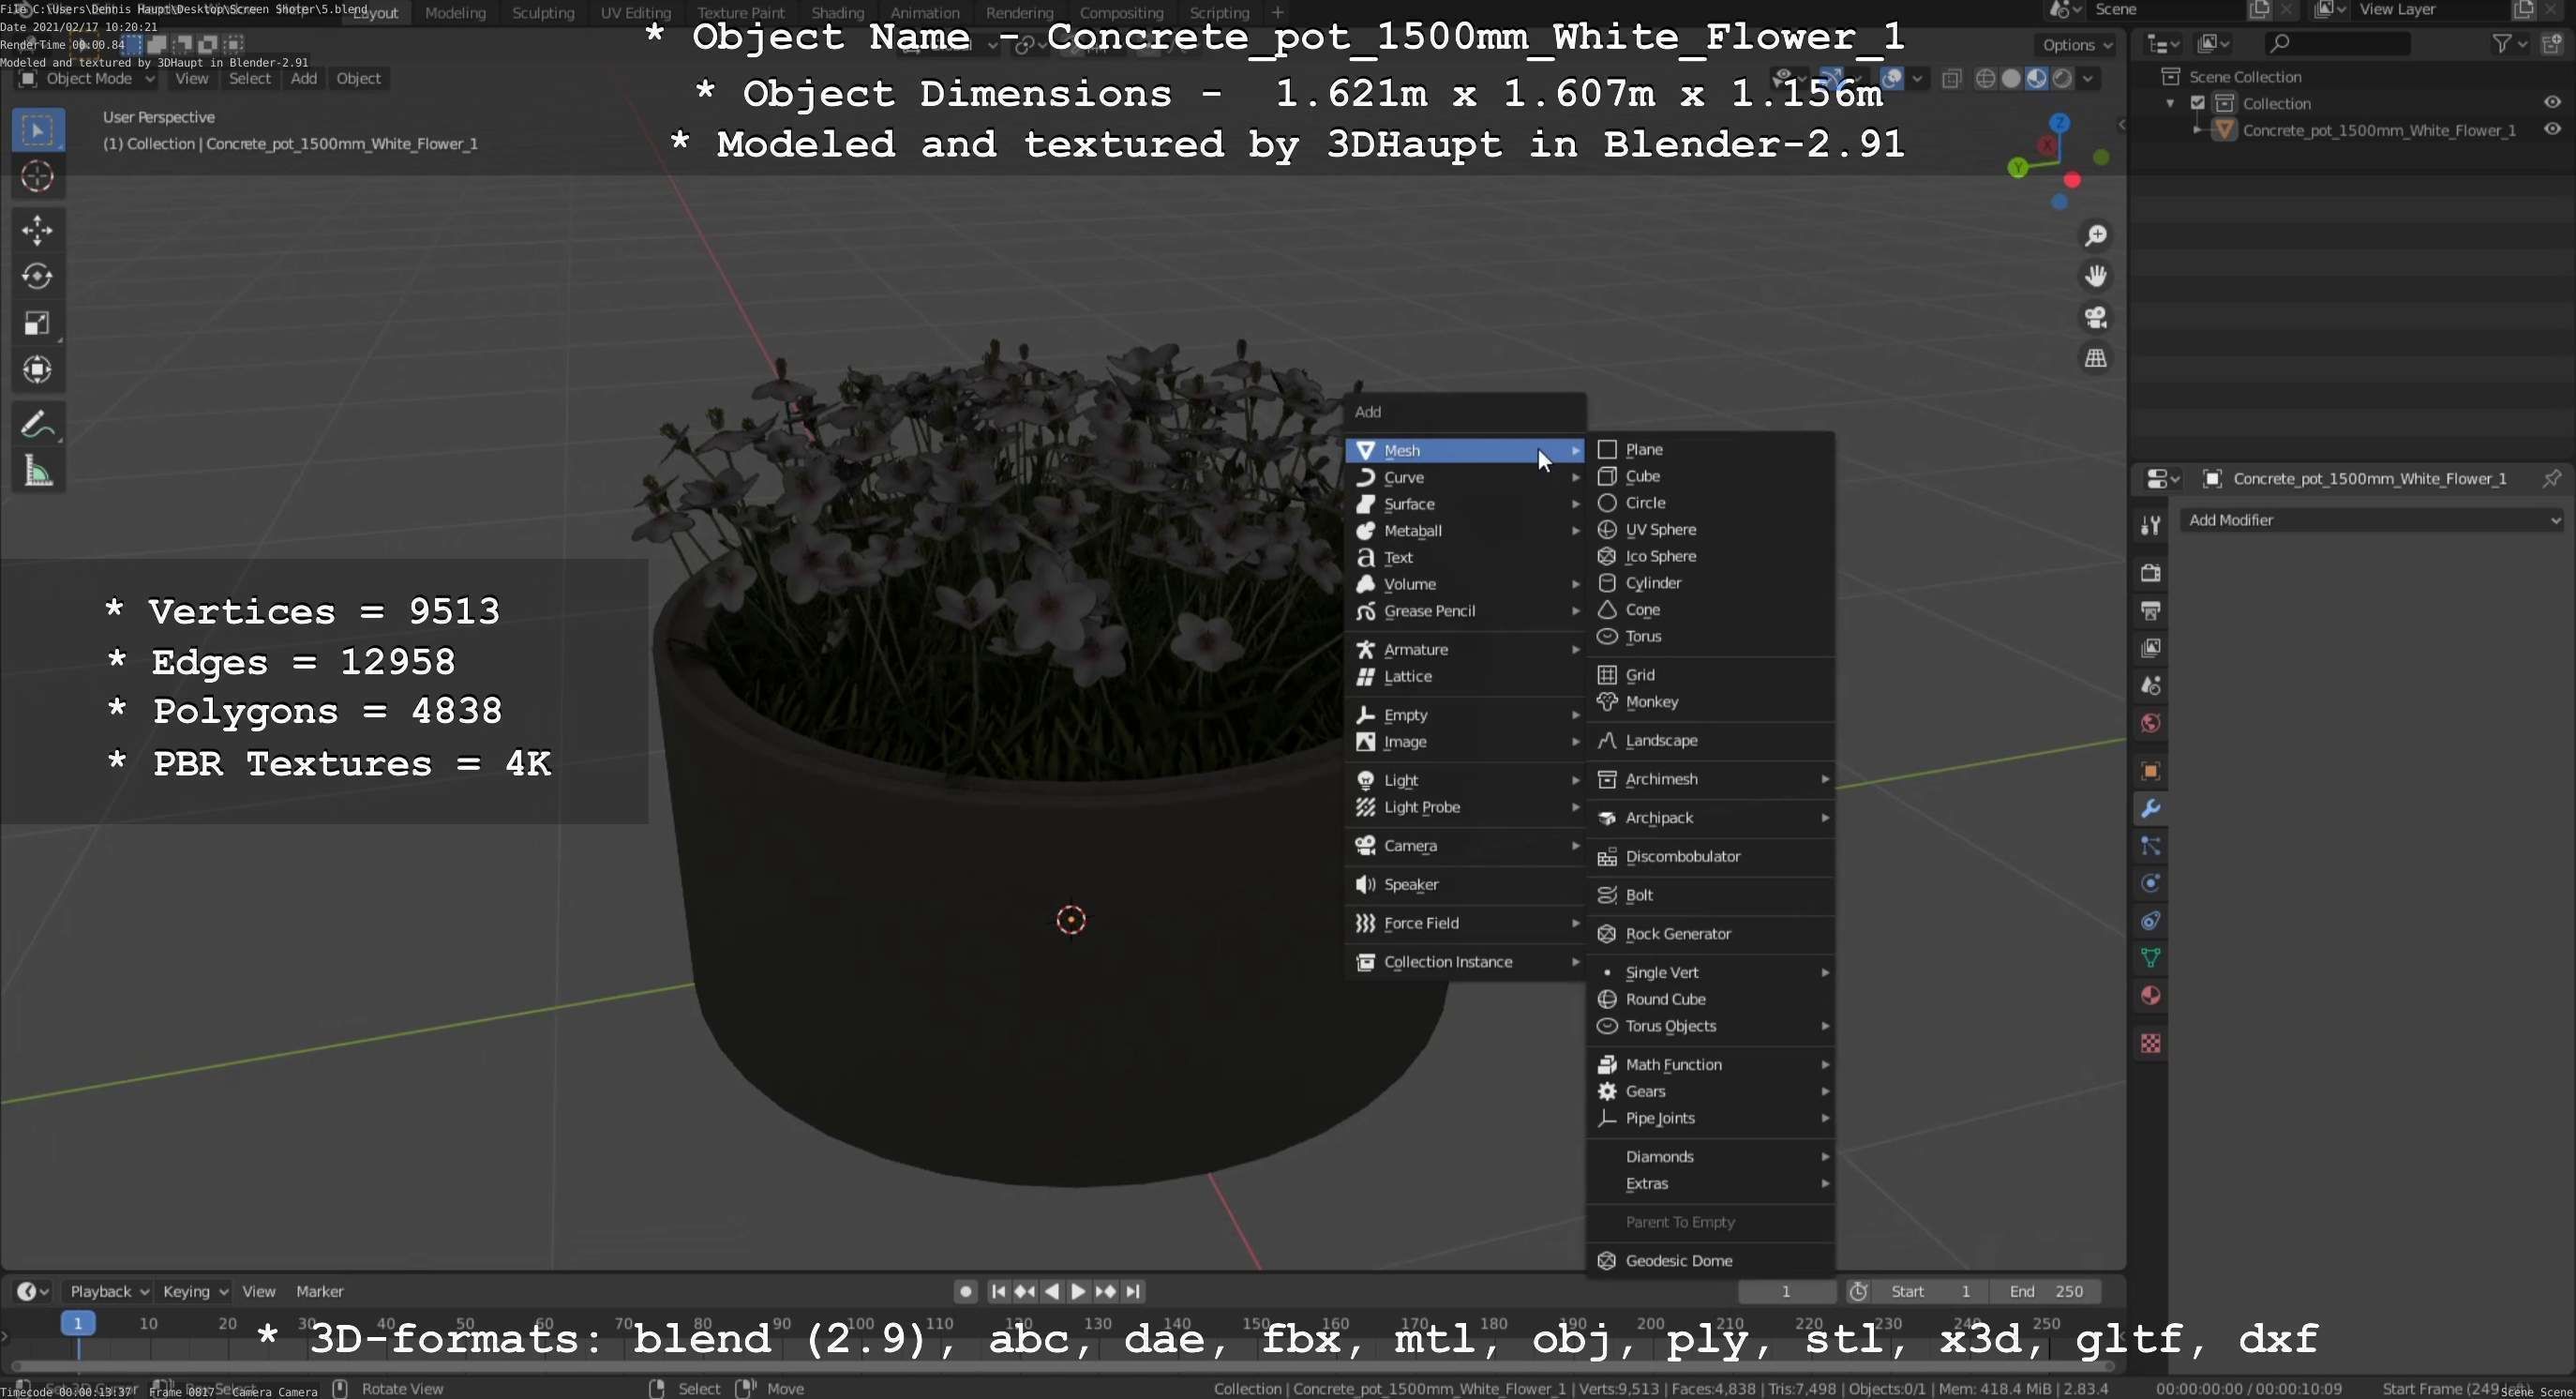Choose Monkey from the Mesh submenu
This screenshot has width=2576, height=1399.
click(x=1711, y=702)
